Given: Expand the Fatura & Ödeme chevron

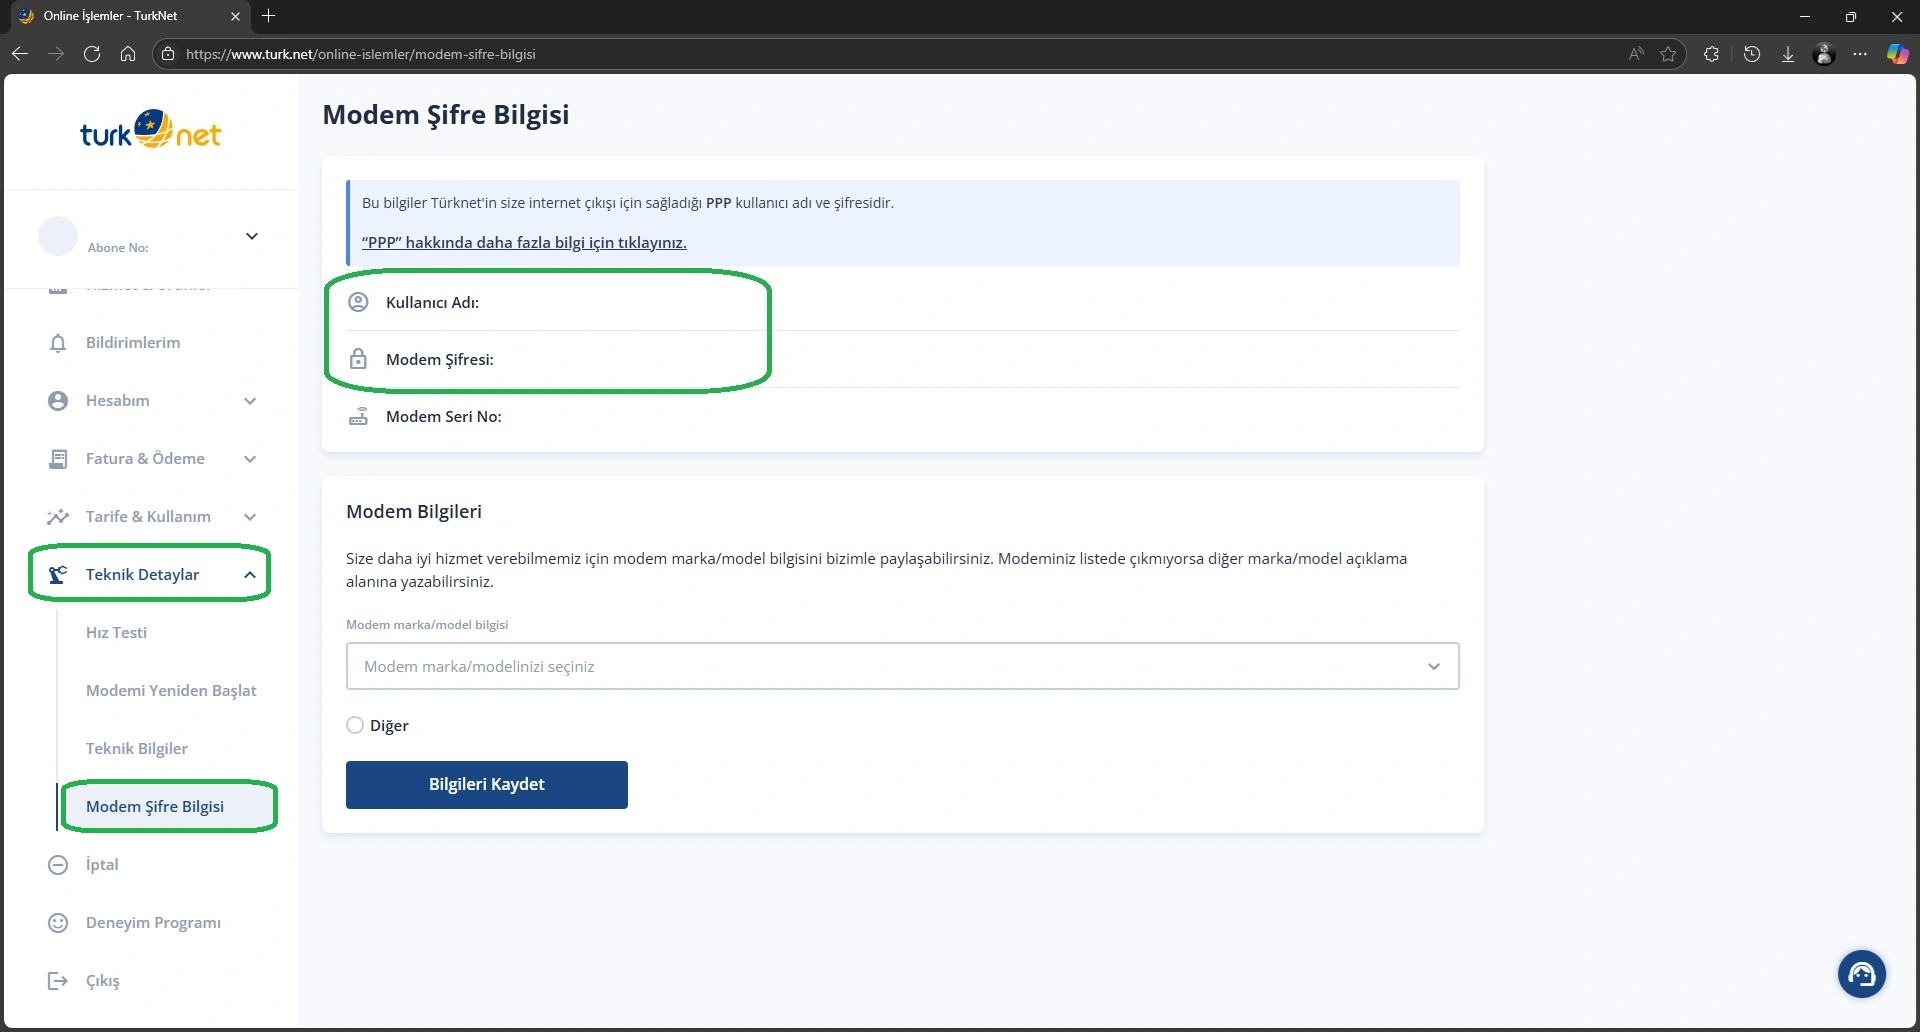Looking at the screenshot, I should tap(250, 459).
